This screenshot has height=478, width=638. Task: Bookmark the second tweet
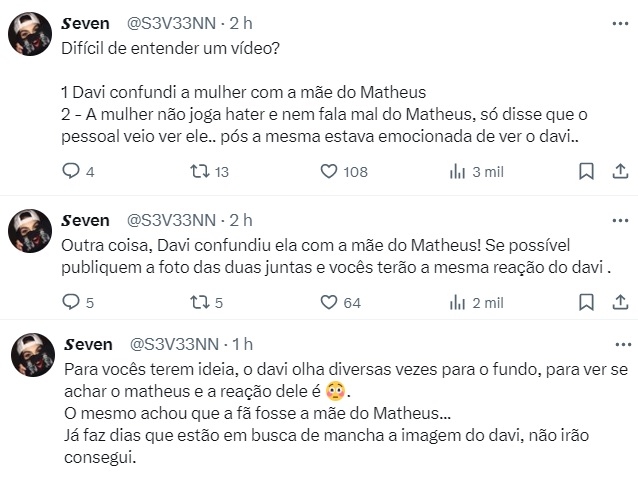(x=587, y=302)
